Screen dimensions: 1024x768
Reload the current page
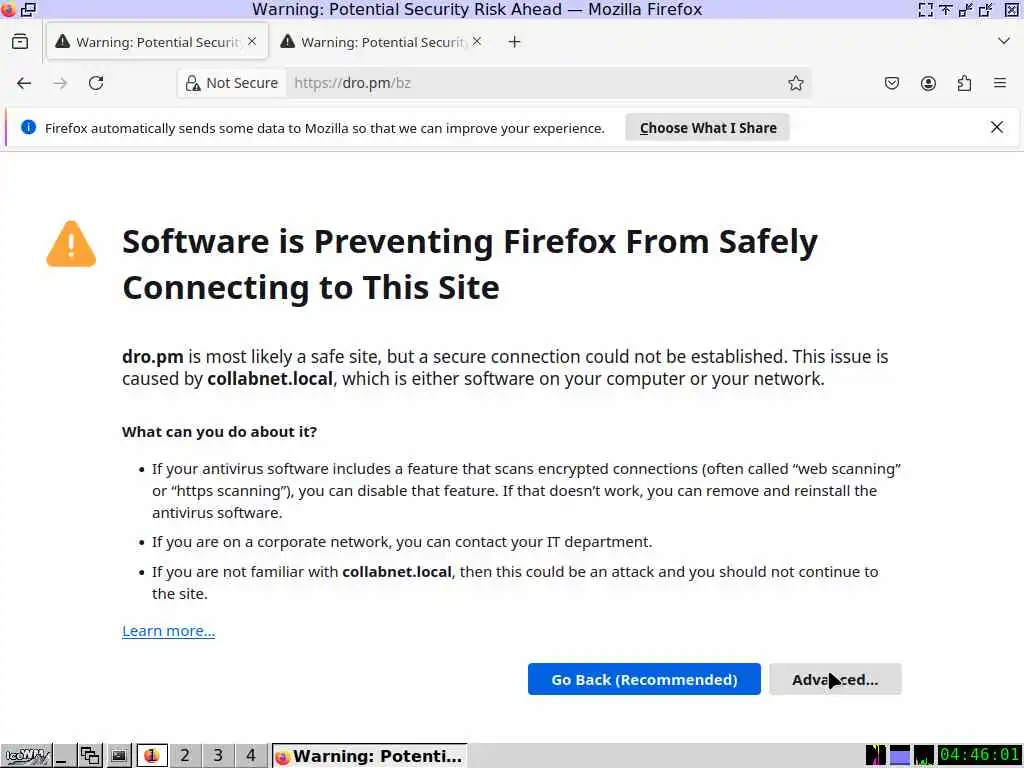point(96,83)
